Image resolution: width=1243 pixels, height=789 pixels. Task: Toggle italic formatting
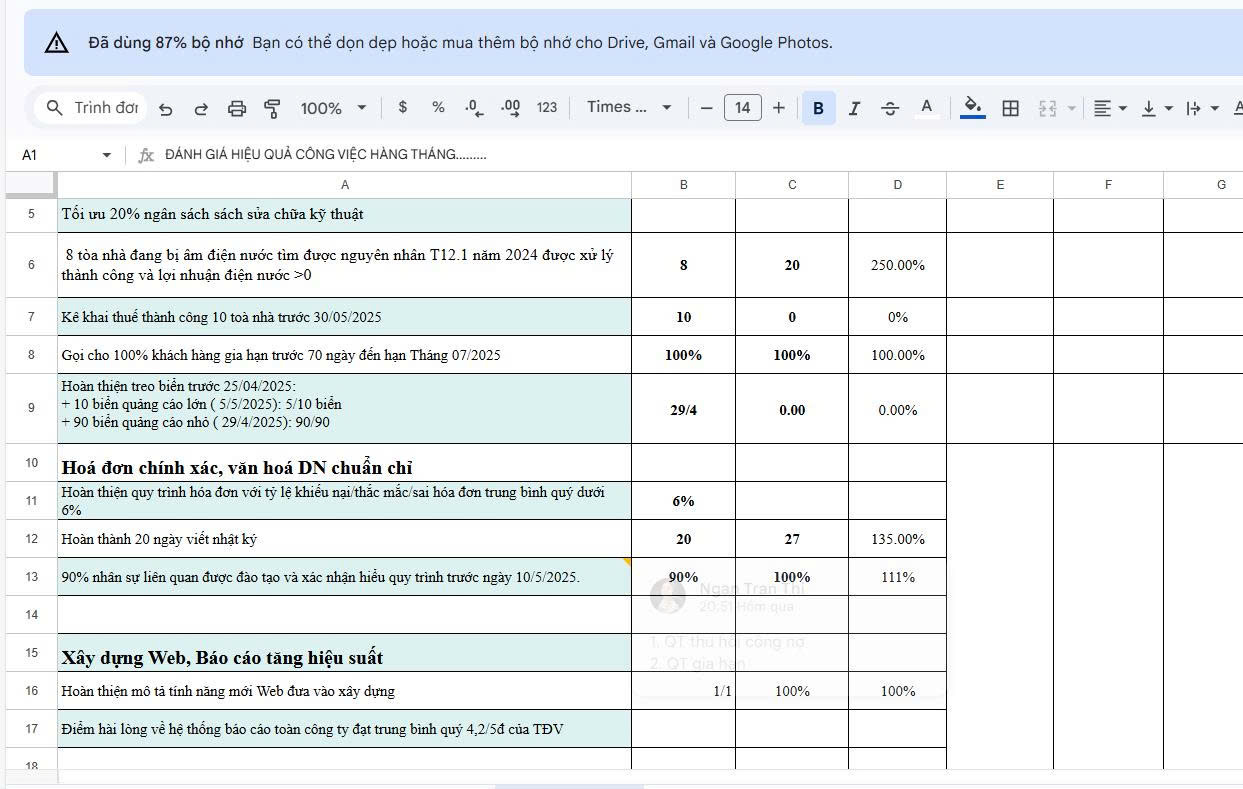(x=854, y=108)
